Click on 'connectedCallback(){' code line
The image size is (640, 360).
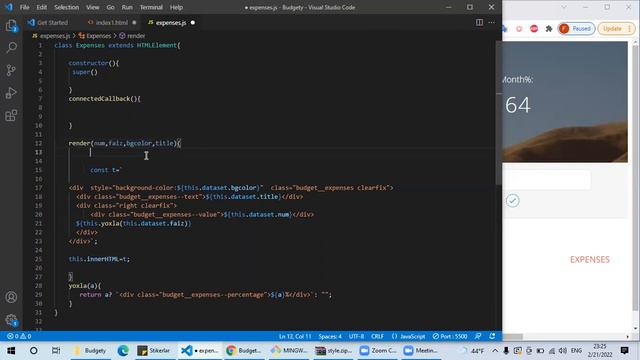tap(104, 99)
